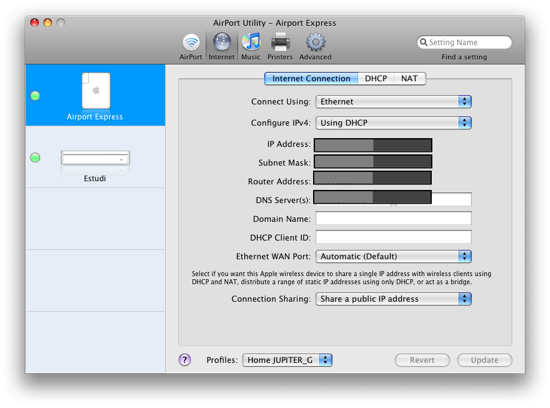Open the Connect Using dropdown

pyautogui.click(x=394, y=102)
